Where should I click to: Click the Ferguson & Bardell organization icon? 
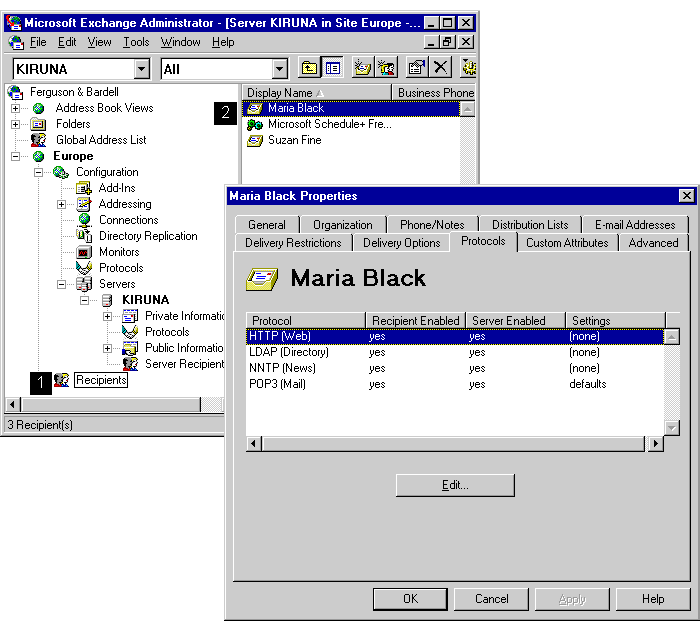click(x=16, y=92)
